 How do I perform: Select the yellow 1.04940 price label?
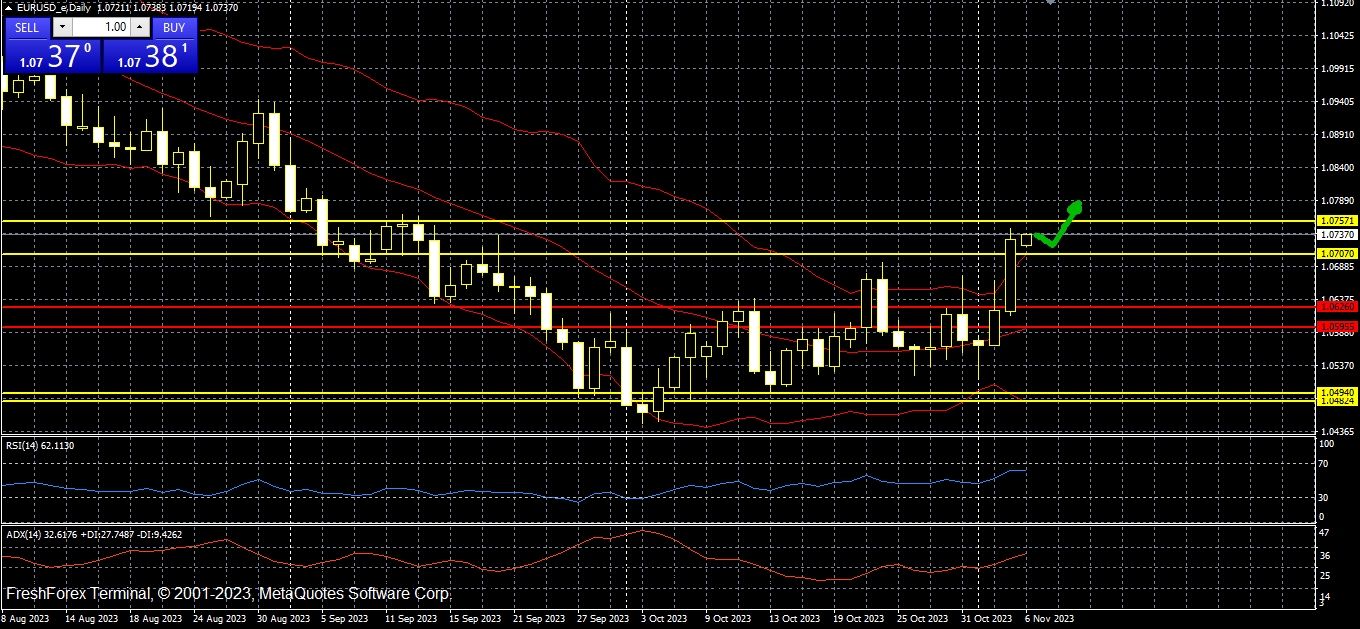tap(1336, 392)
